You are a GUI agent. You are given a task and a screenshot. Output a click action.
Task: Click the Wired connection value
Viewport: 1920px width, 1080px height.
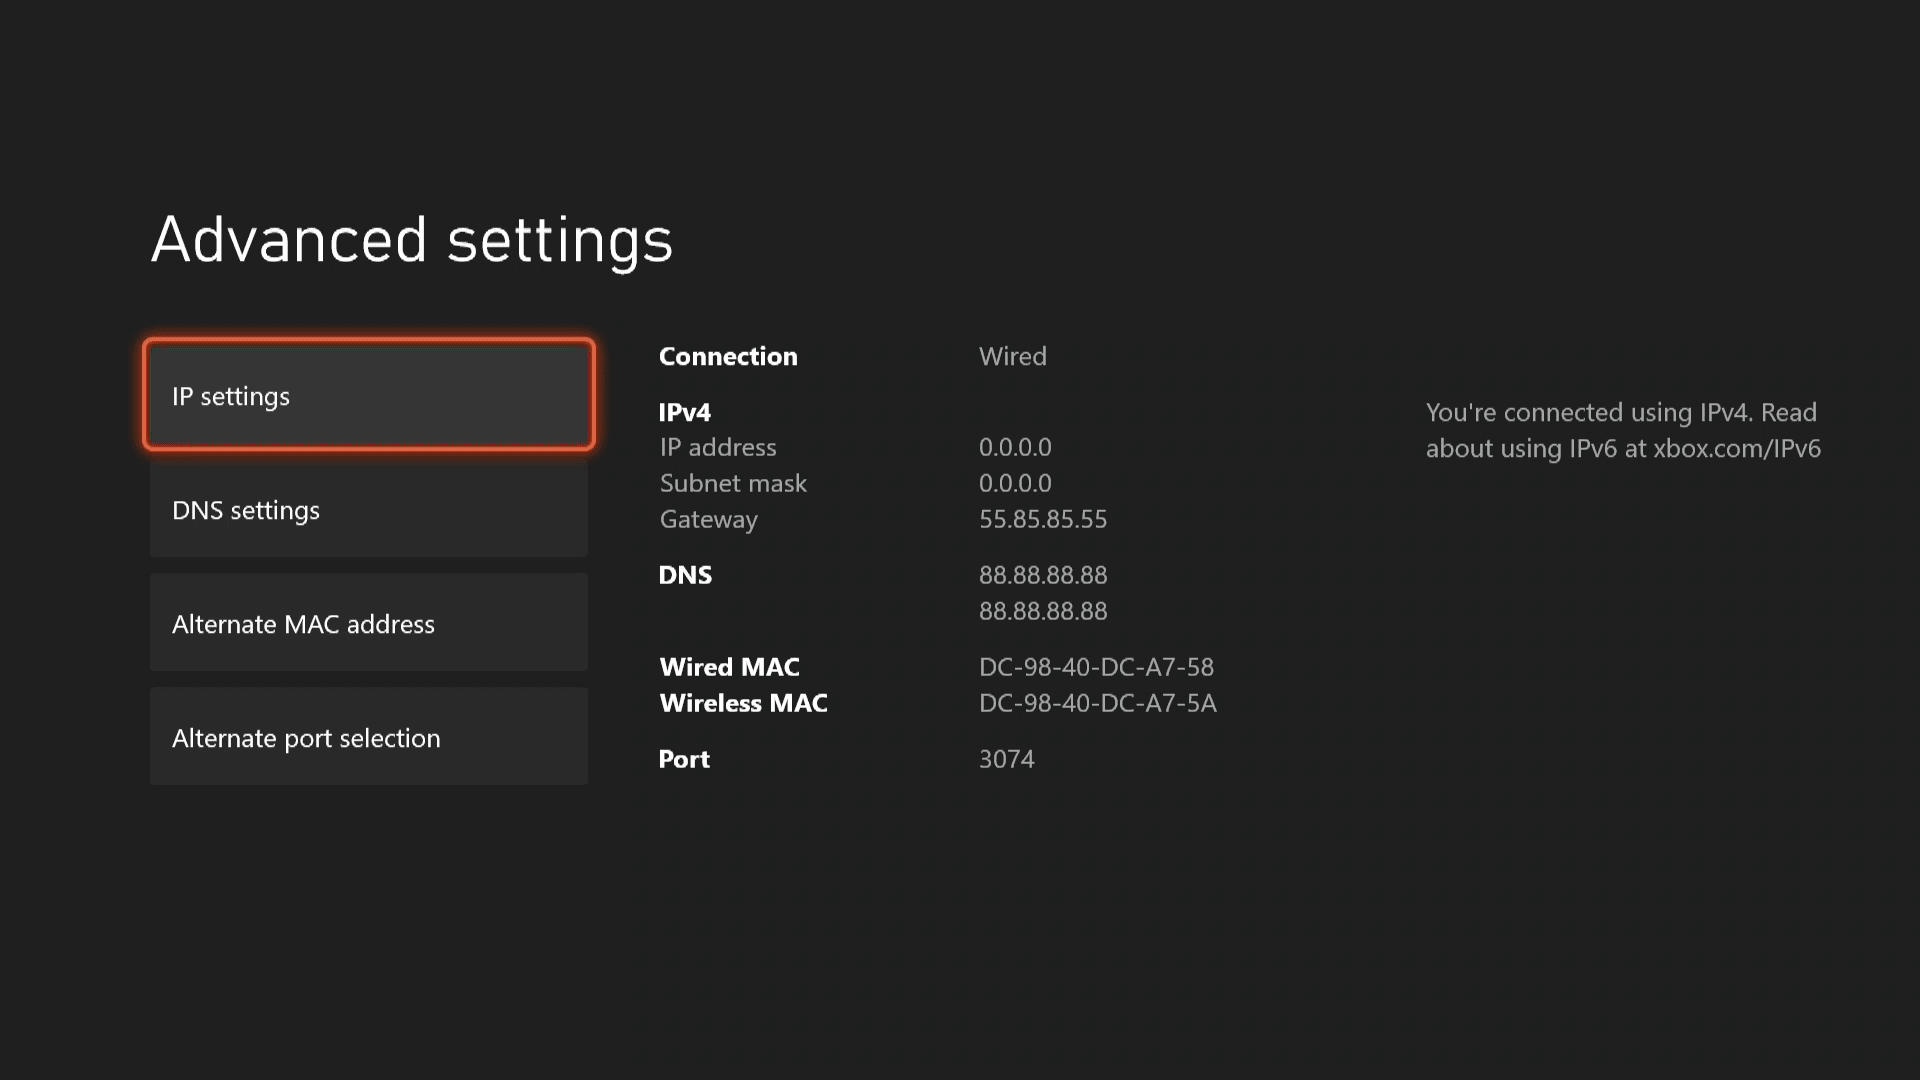pos(1012,357)
